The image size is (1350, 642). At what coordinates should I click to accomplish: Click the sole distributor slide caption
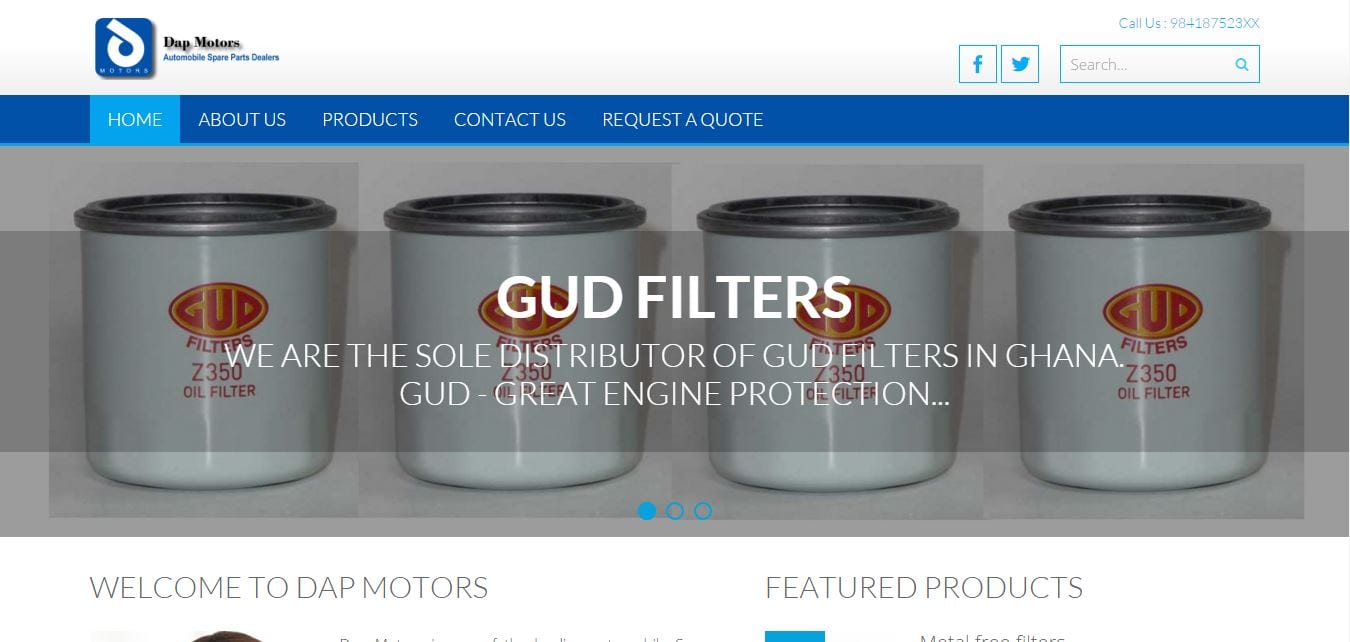click(x=674, y=374)
